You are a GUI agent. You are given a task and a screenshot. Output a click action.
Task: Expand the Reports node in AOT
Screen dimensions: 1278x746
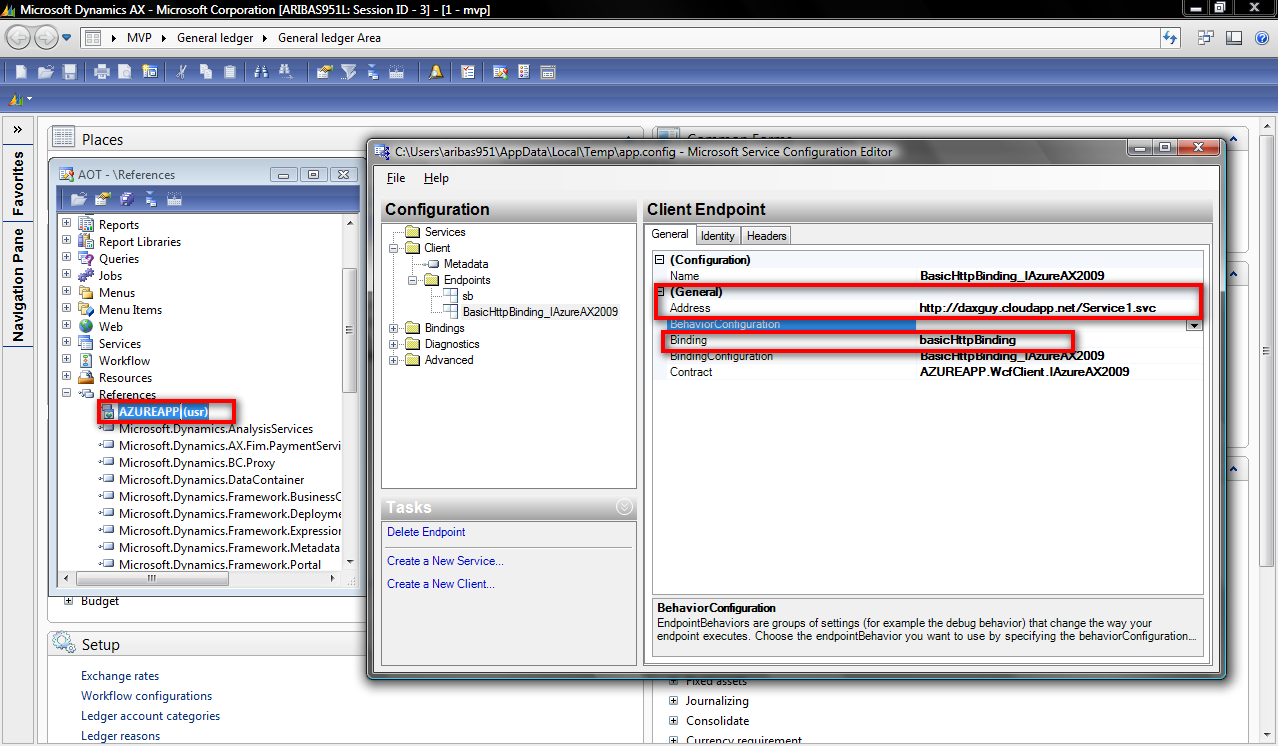tap(67, 224)
